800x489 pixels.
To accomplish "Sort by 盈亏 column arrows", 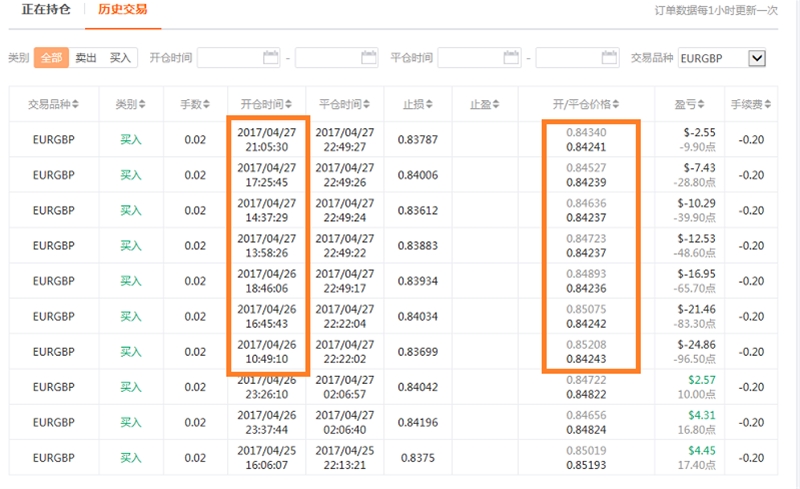I will pyautogui.click(x=701, y=104).
